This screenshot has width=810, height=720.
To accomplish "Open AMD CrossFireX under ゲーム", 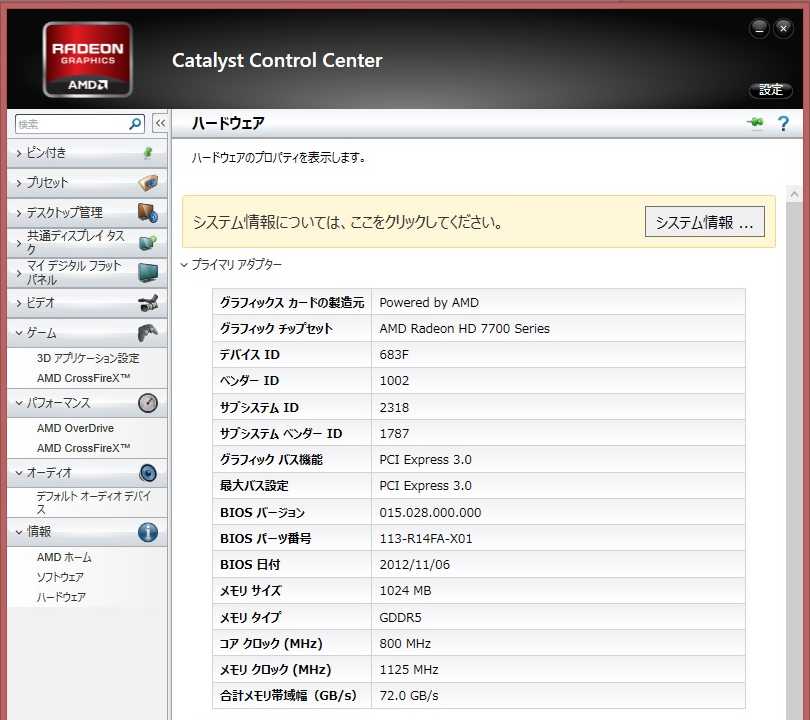I will coord(83,378).
